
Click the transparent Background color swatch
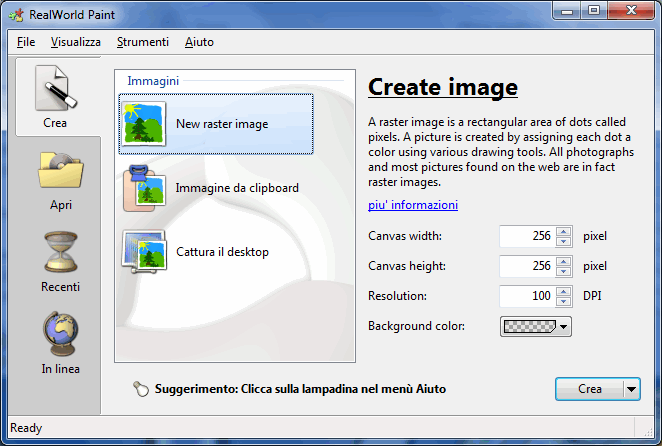point(530,326)
